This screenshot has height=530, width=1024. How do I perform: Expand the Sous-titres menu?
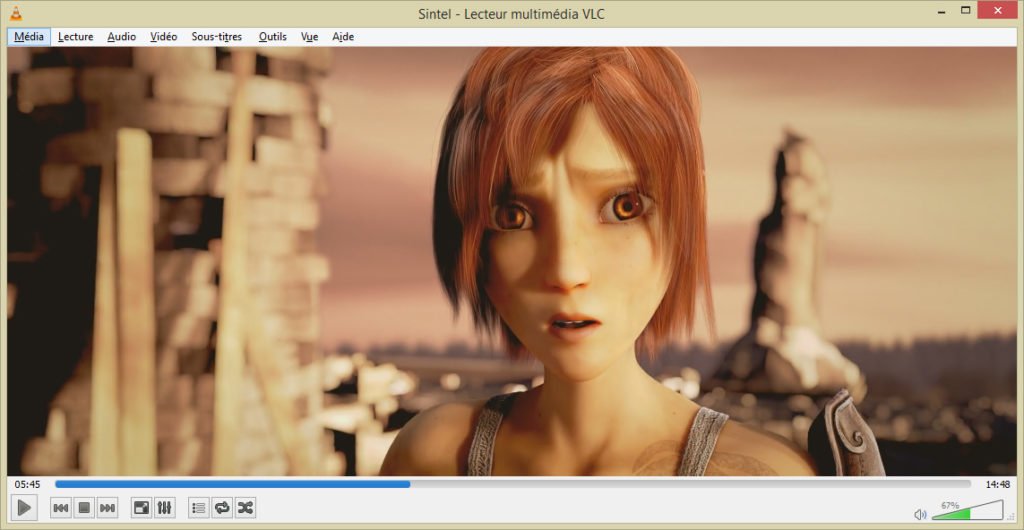pyautogui.click(x=216, y=37)
